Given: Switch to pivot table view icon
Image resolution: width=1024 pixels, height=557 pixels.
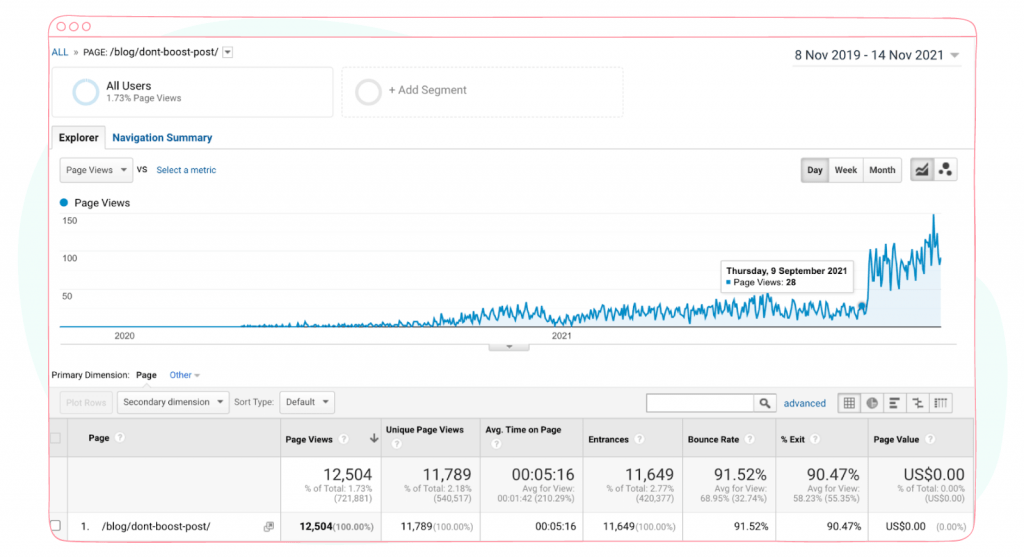Looking at the screenshot, I should [x=940, y=403].
